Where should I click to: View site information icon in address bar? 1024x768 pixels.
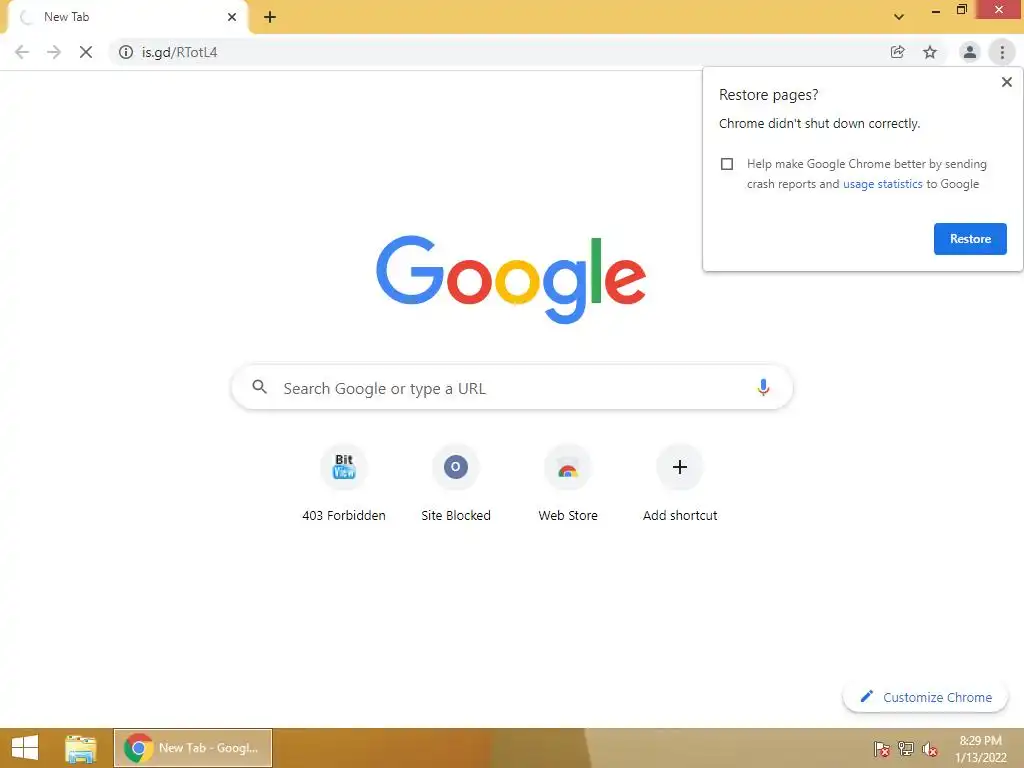click(x=126, y=52)
